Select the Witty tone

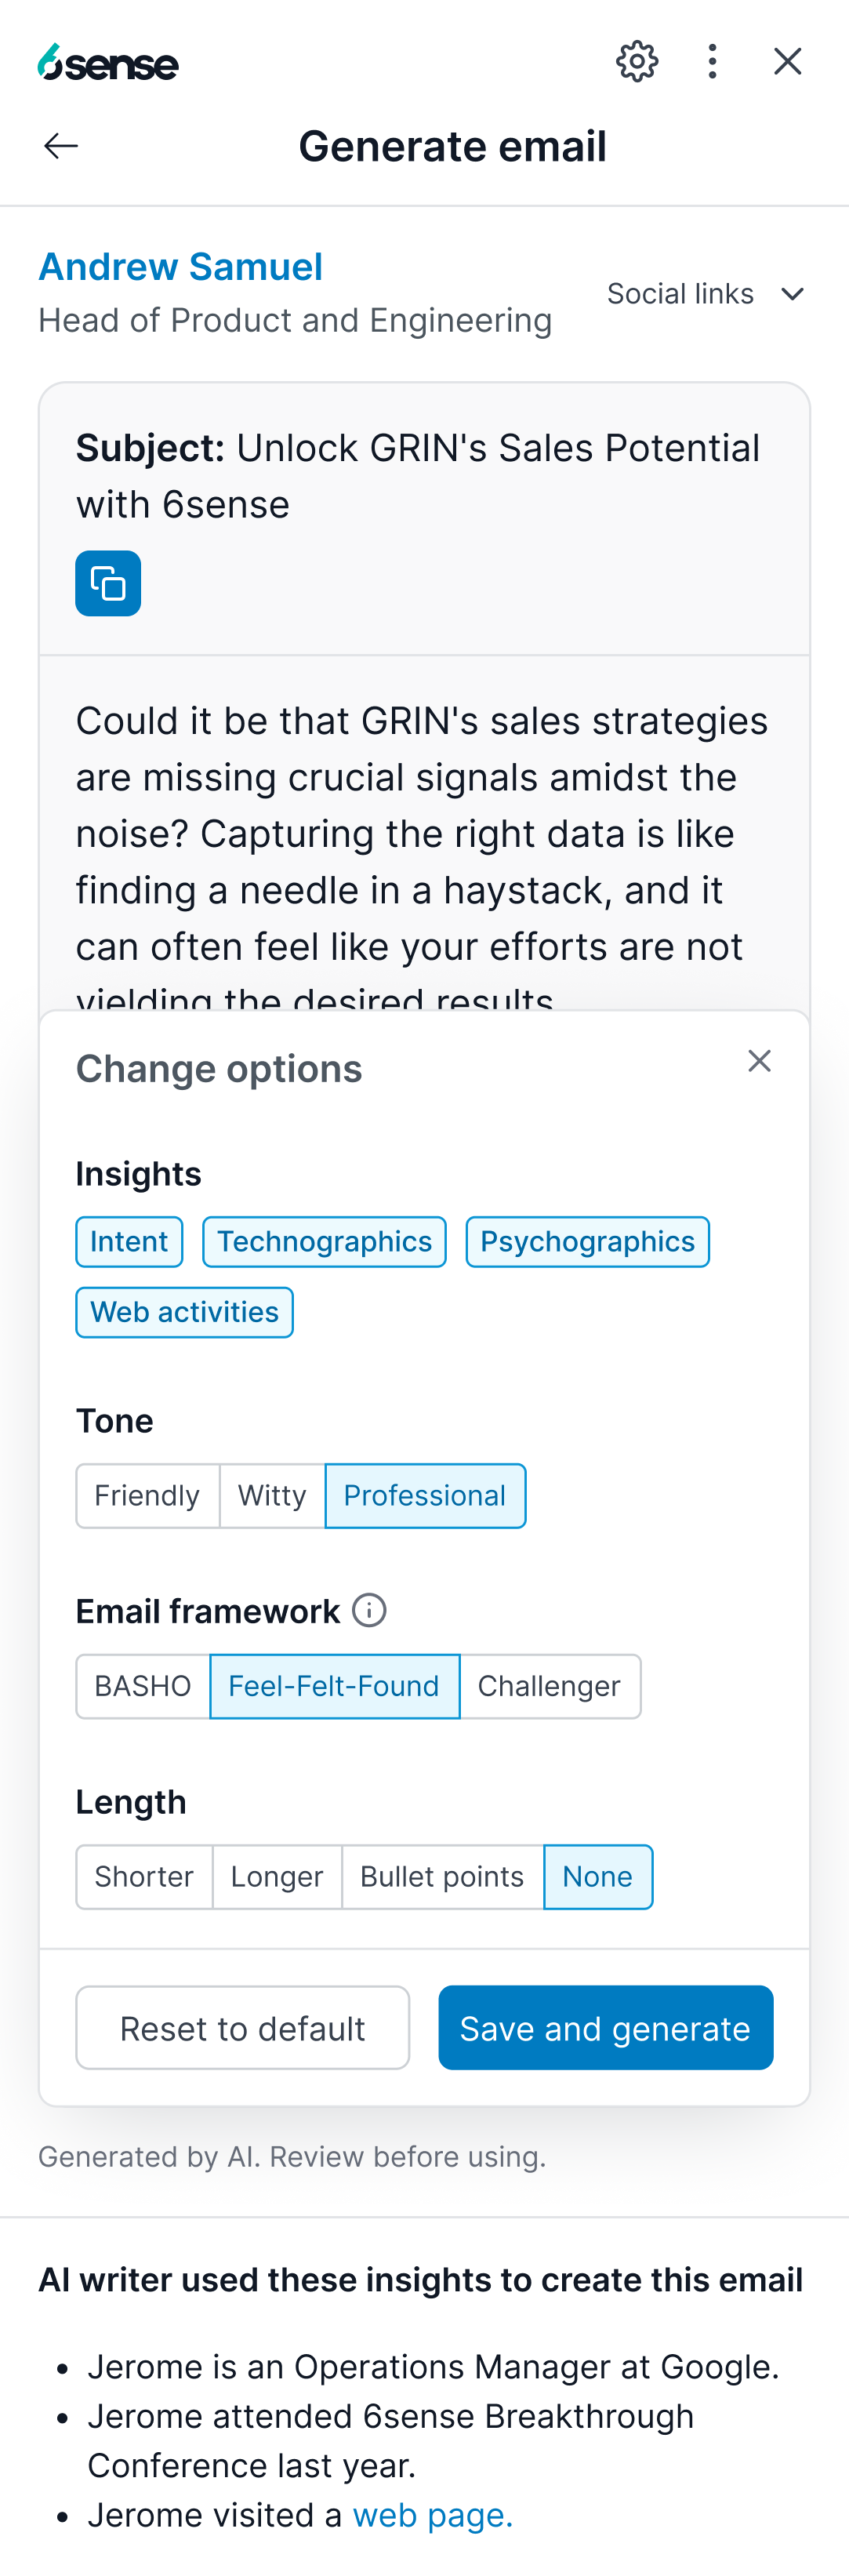pyautogui.click(x=271, y=1495)
